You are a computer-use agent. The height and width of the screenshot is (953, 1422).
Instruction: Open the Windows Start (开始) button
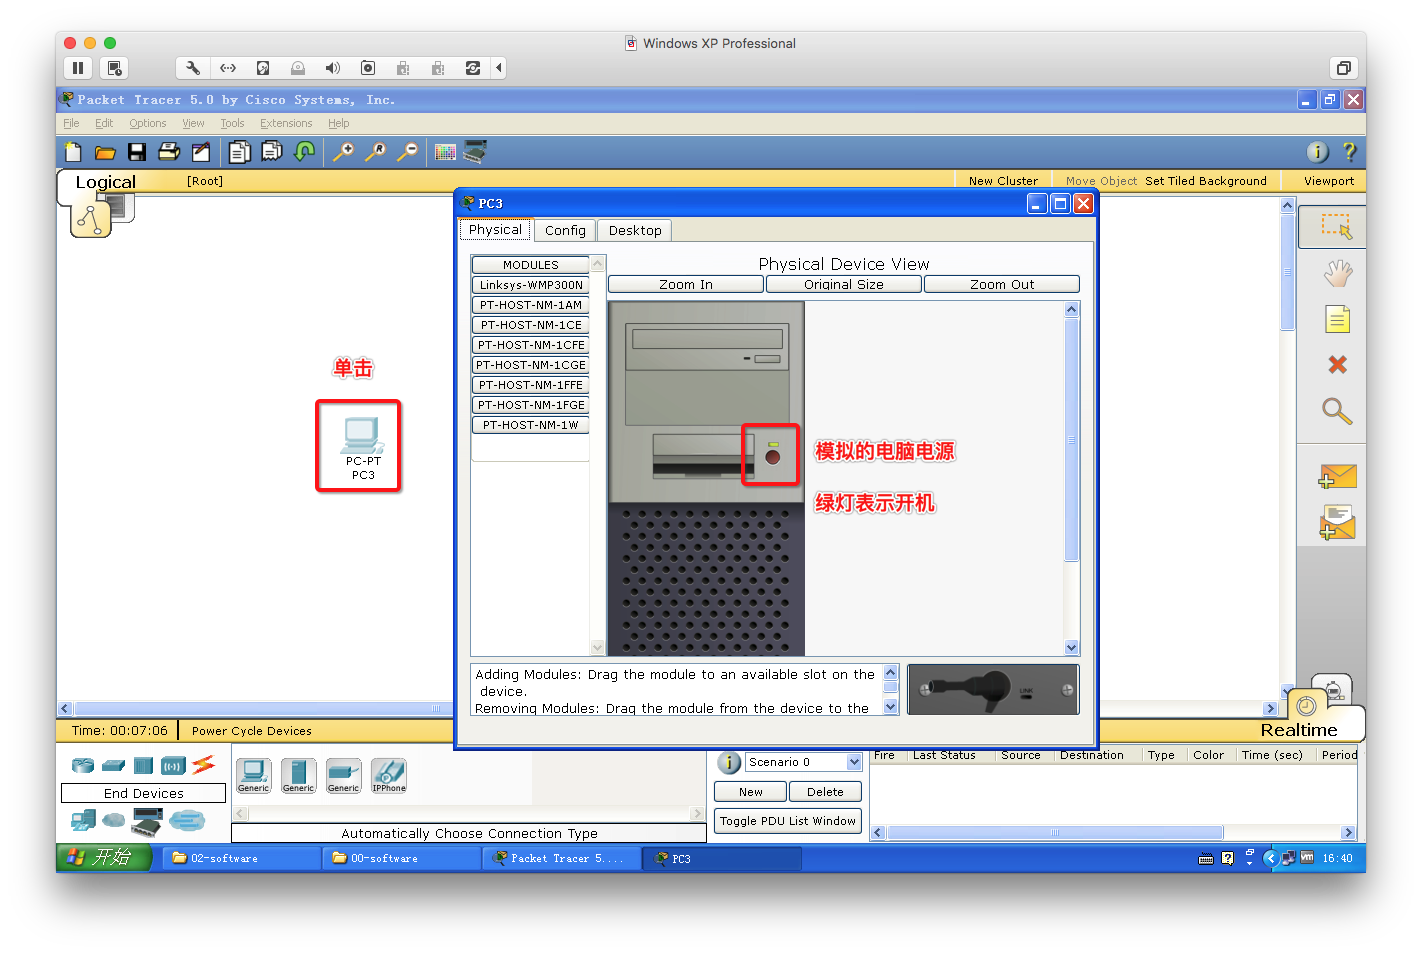[104, 858]
